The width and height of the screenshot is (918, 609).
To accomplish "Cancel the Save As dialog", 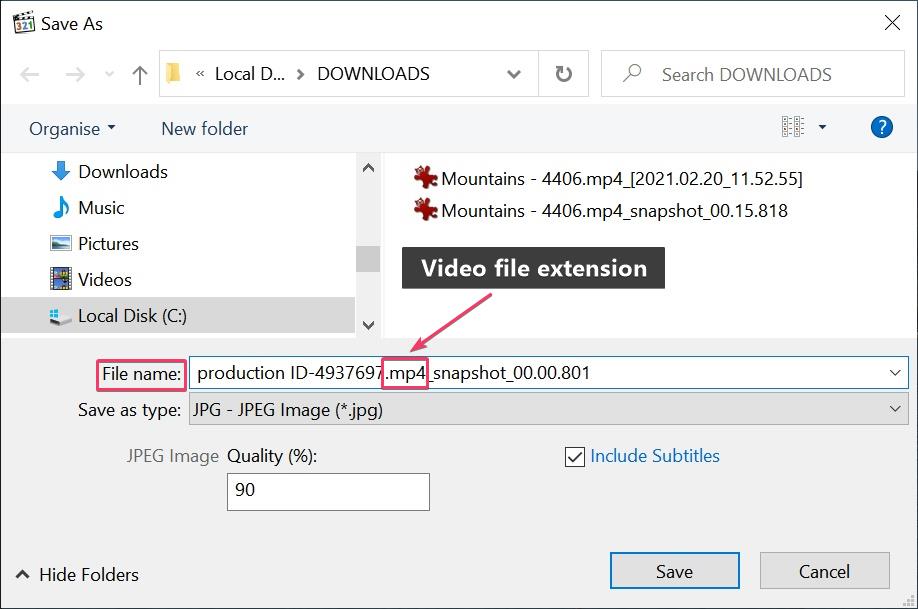I will pos(824,571).
